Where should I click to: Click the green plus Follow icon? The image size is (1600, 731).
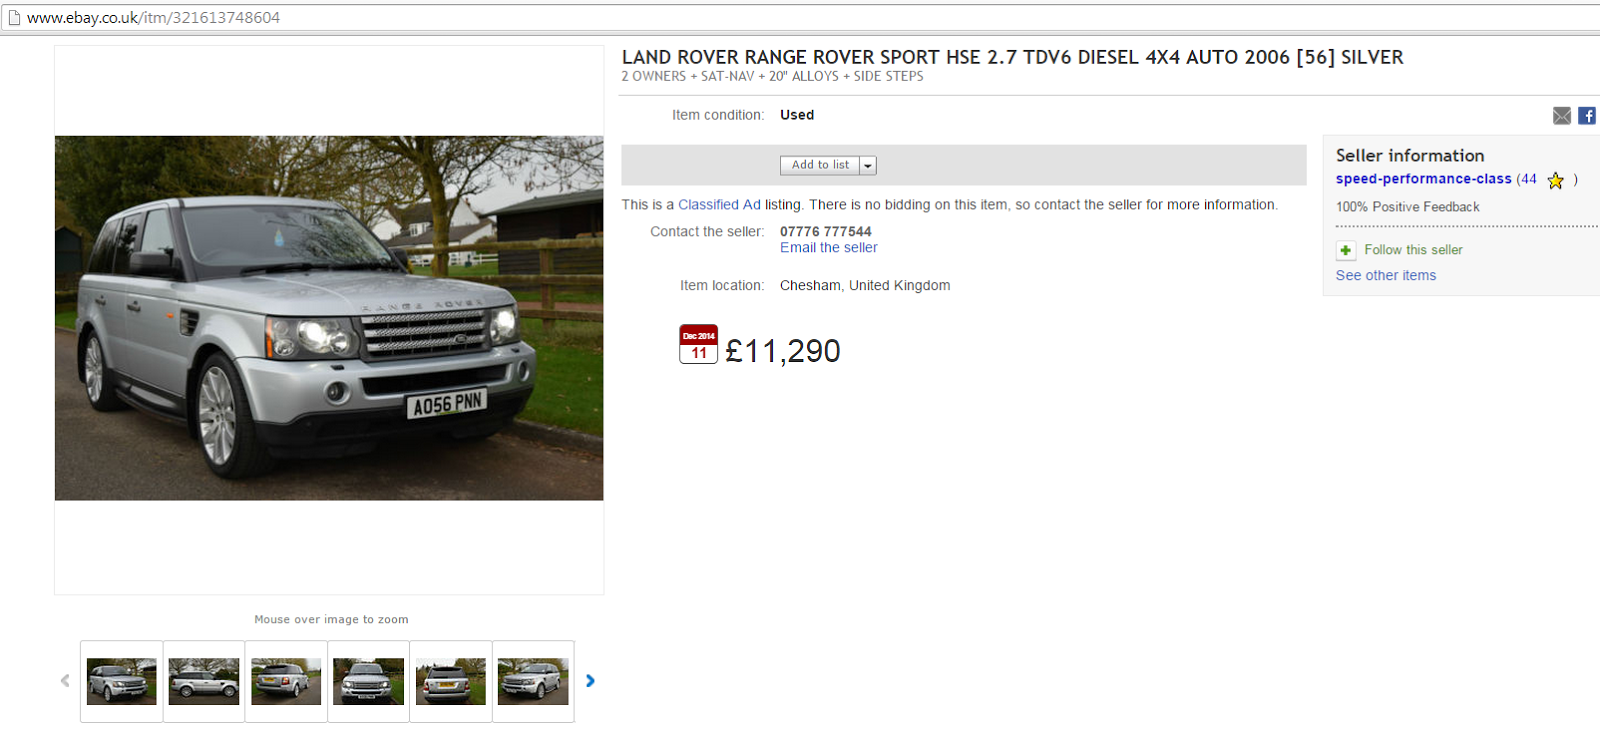[1346, 250]
